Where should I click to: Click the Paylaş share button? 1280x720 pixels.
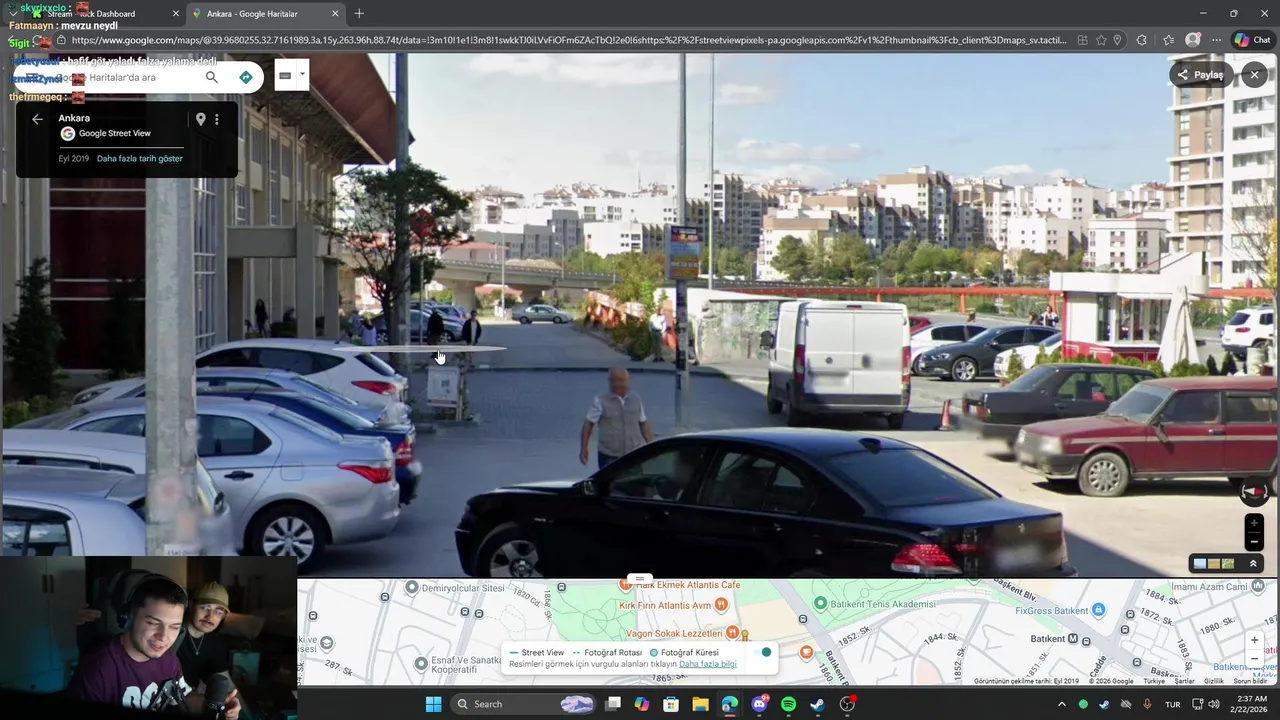pos(1200,75)
